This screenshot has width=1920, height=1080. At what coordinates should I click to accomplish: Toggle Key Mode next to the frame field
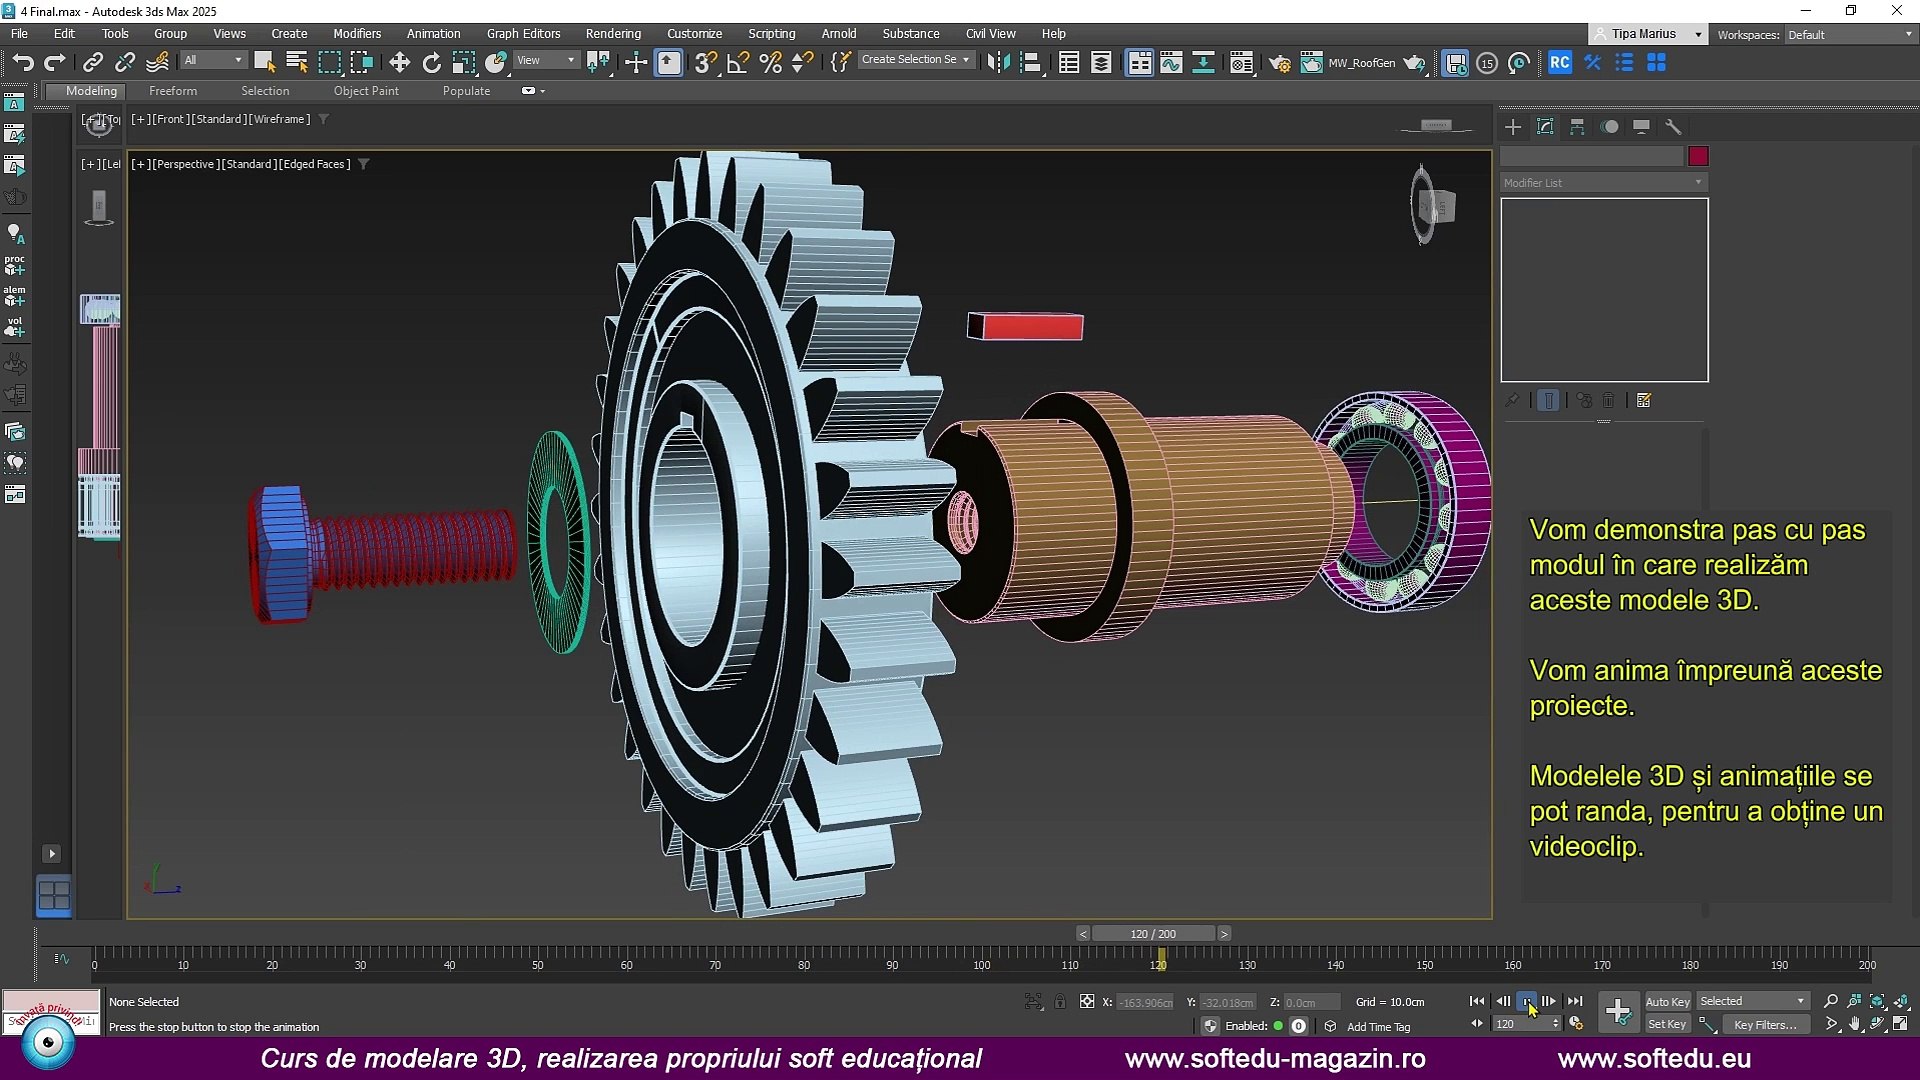(x=1477, y=1024)
